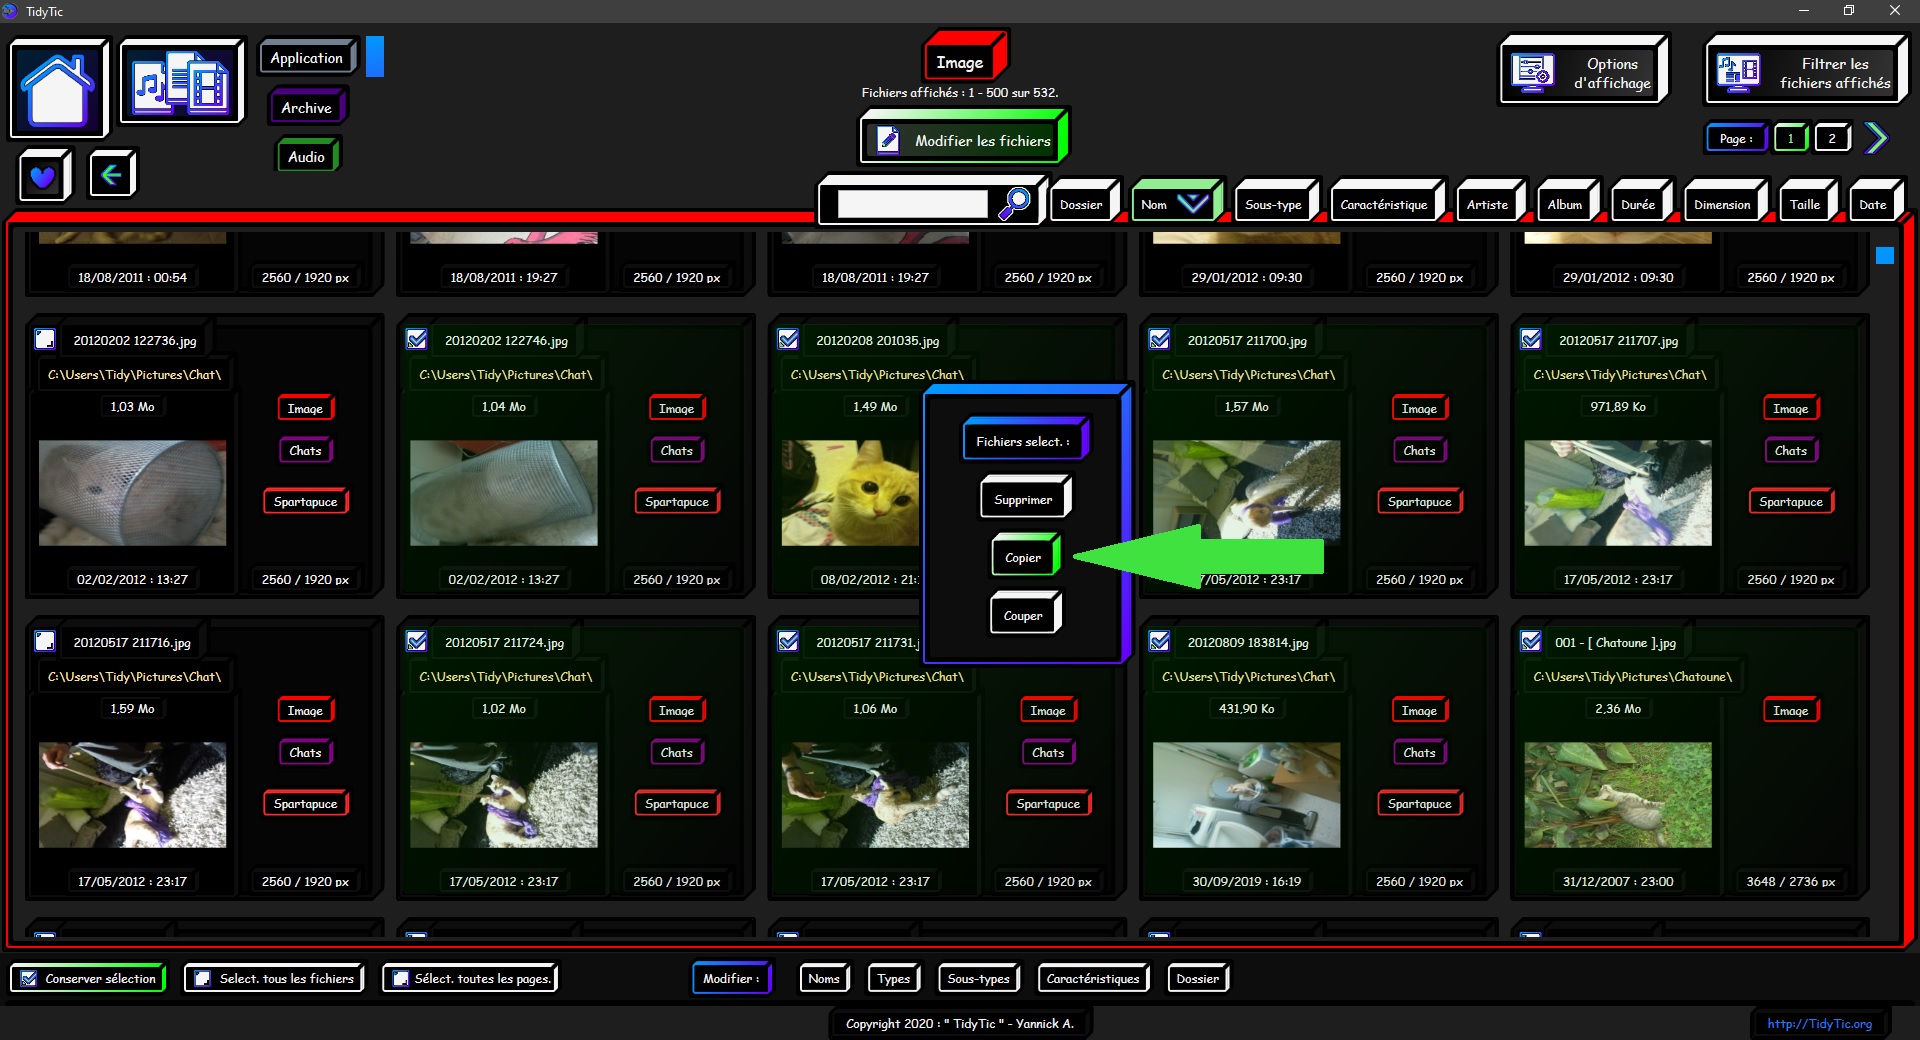
Task: Go to page 1
Action: [x=1790, y=138]
